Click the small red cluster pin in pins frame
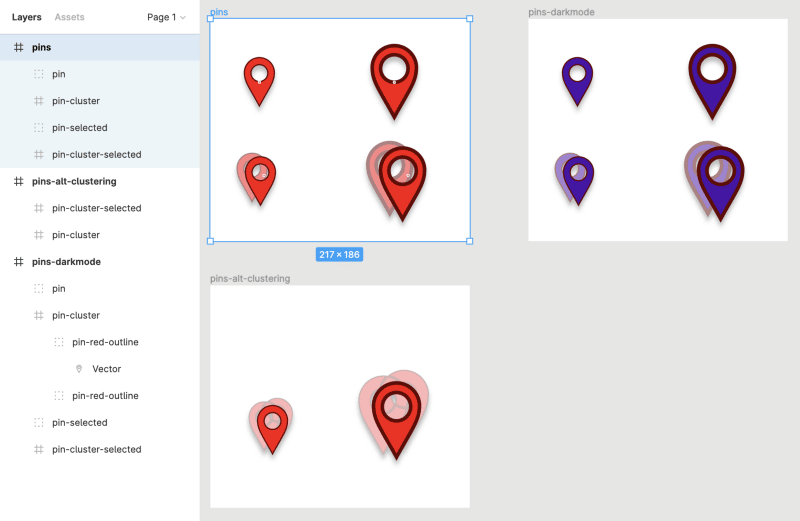 point(257,180)
